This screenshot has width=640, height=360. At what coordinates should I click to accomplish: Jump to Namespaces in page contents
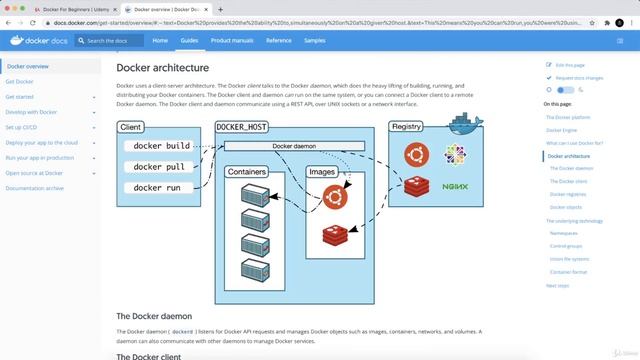pos(564,233)
